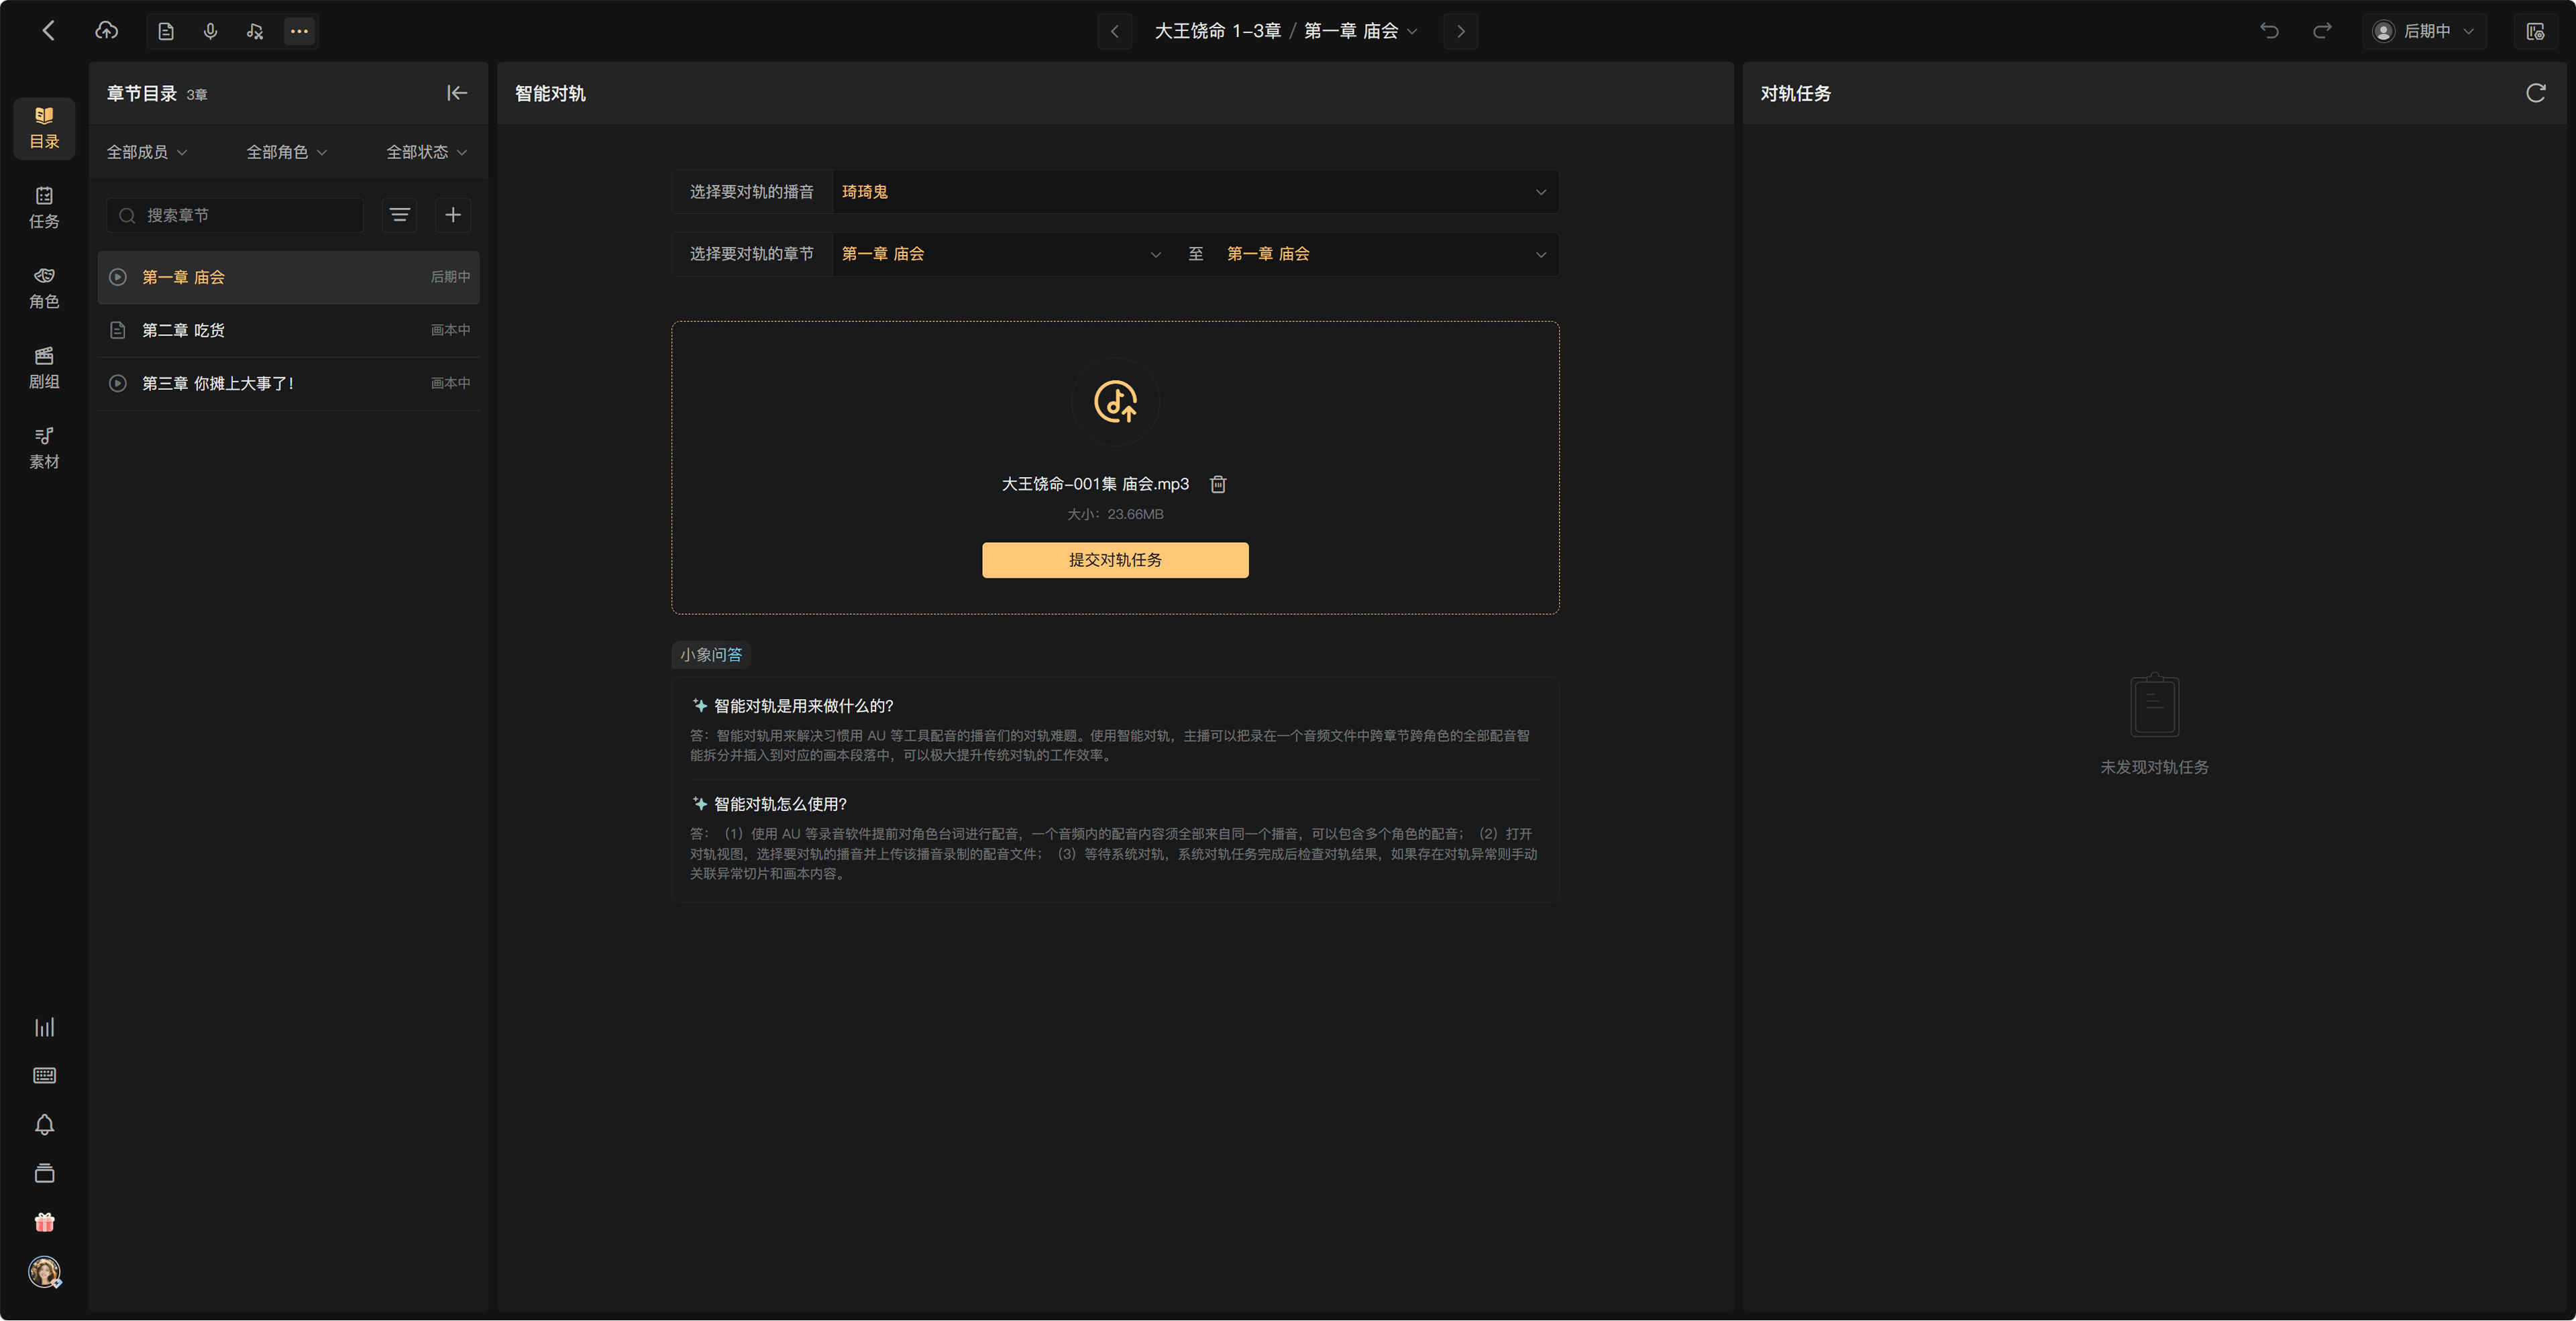Click the file name 大王饶命-001集 庙会.mp3

point(1095,484)
